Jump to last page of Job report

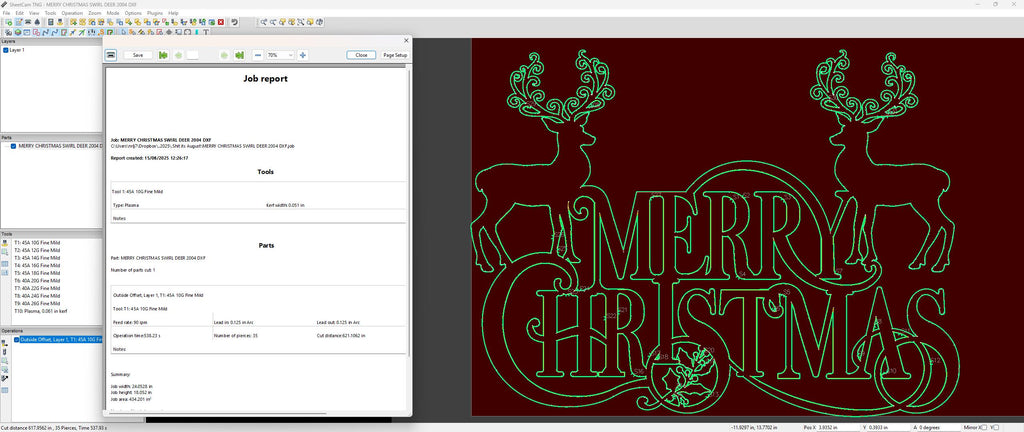tap(240, 55)
